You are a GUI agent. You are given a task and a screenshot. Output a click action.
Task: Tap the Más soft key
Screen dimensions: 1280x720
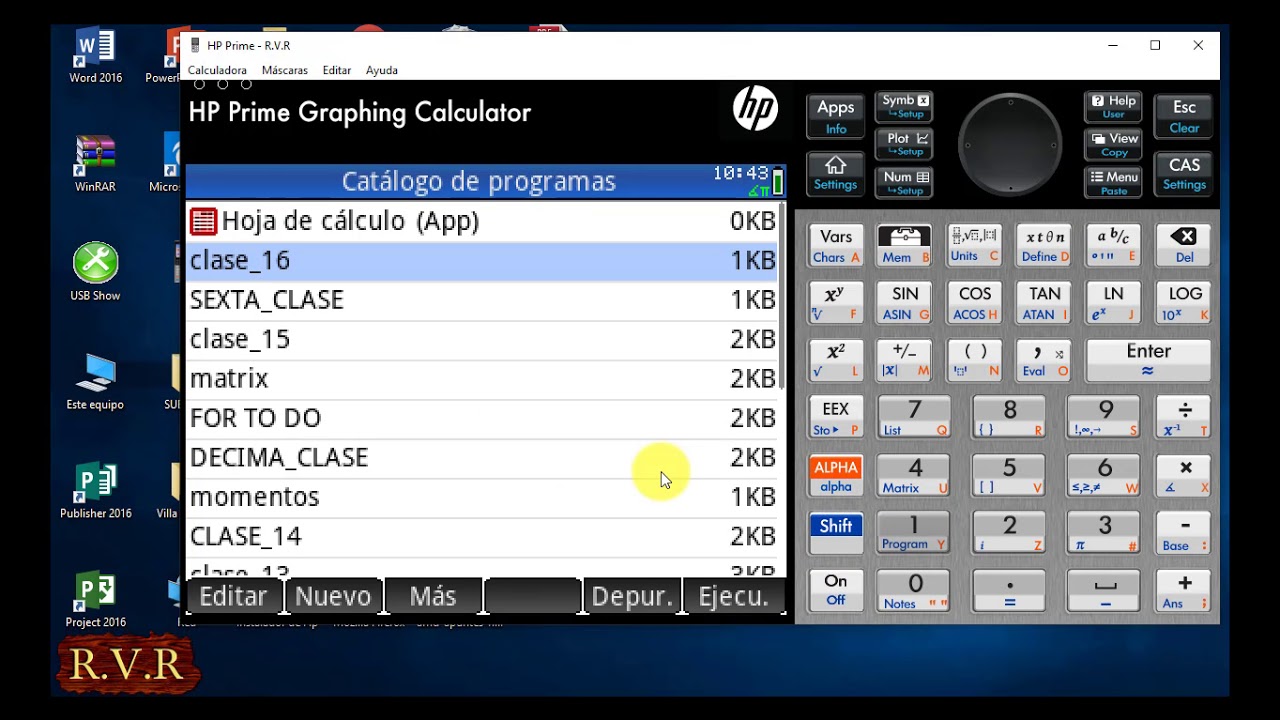433,597
